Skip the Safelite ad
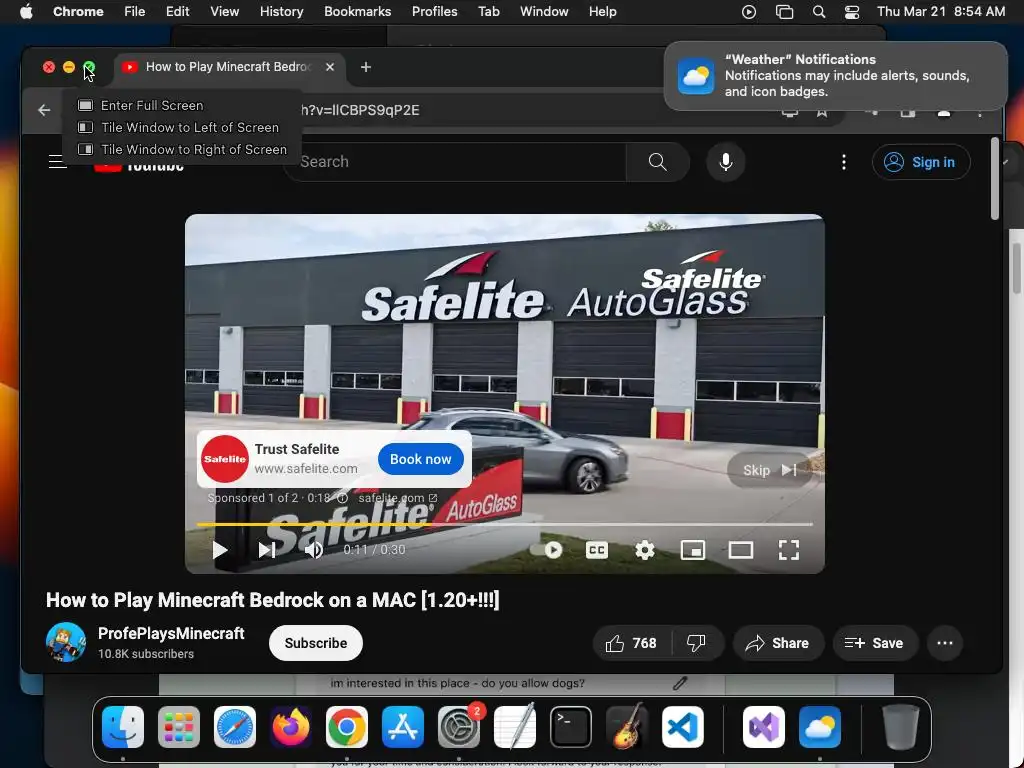 tap(769, 470)
